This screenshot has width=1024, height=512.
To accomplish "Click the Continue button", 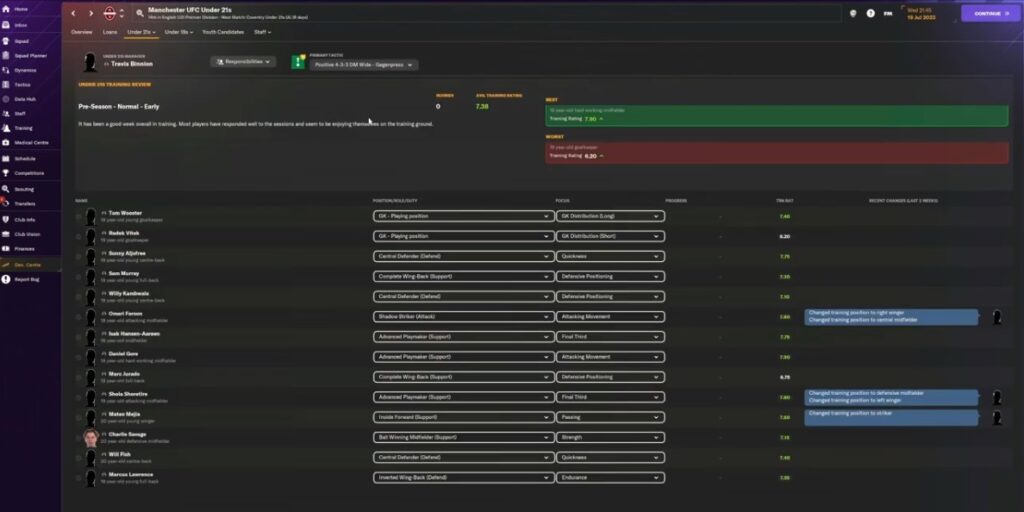I will pos(991,13).
